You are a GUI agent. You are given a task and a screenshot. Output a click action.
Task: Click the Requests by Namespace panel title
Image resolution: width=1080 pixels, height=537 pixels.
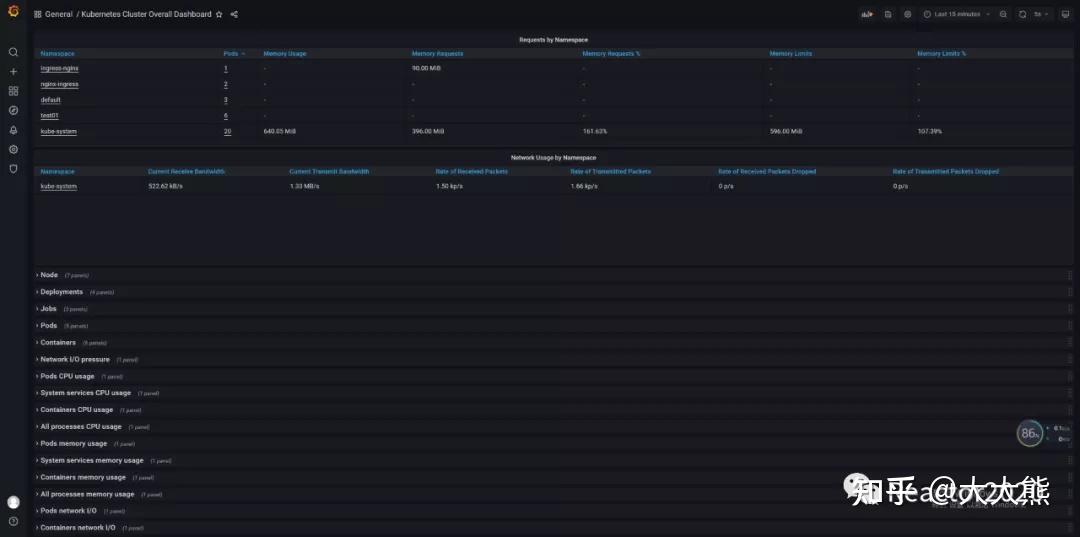click(x=553, y=40)
